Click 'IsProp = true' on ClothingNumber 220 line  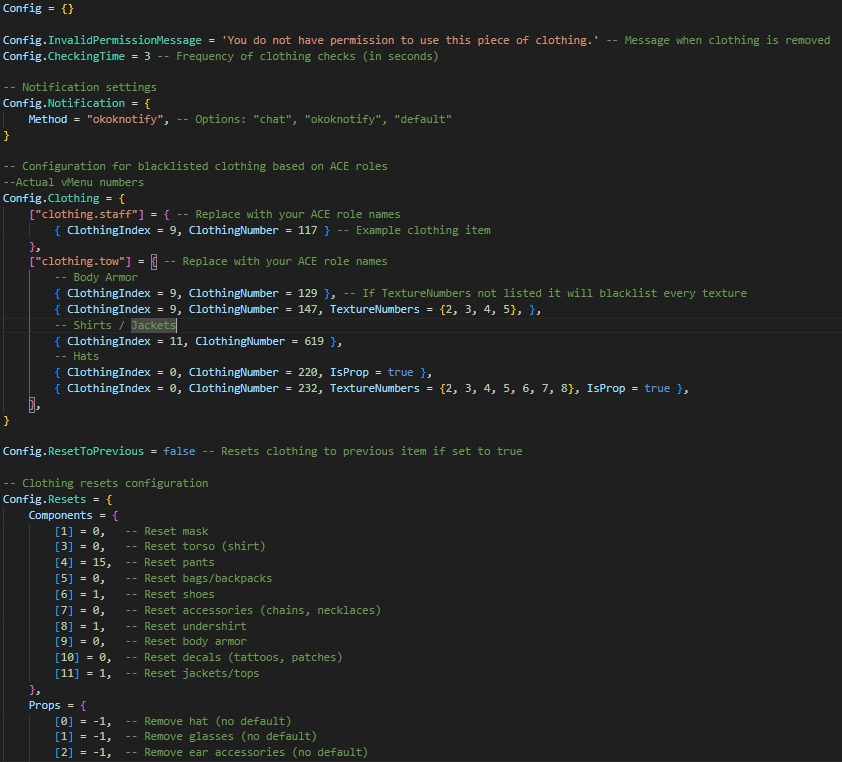click(x=372, y=373)
